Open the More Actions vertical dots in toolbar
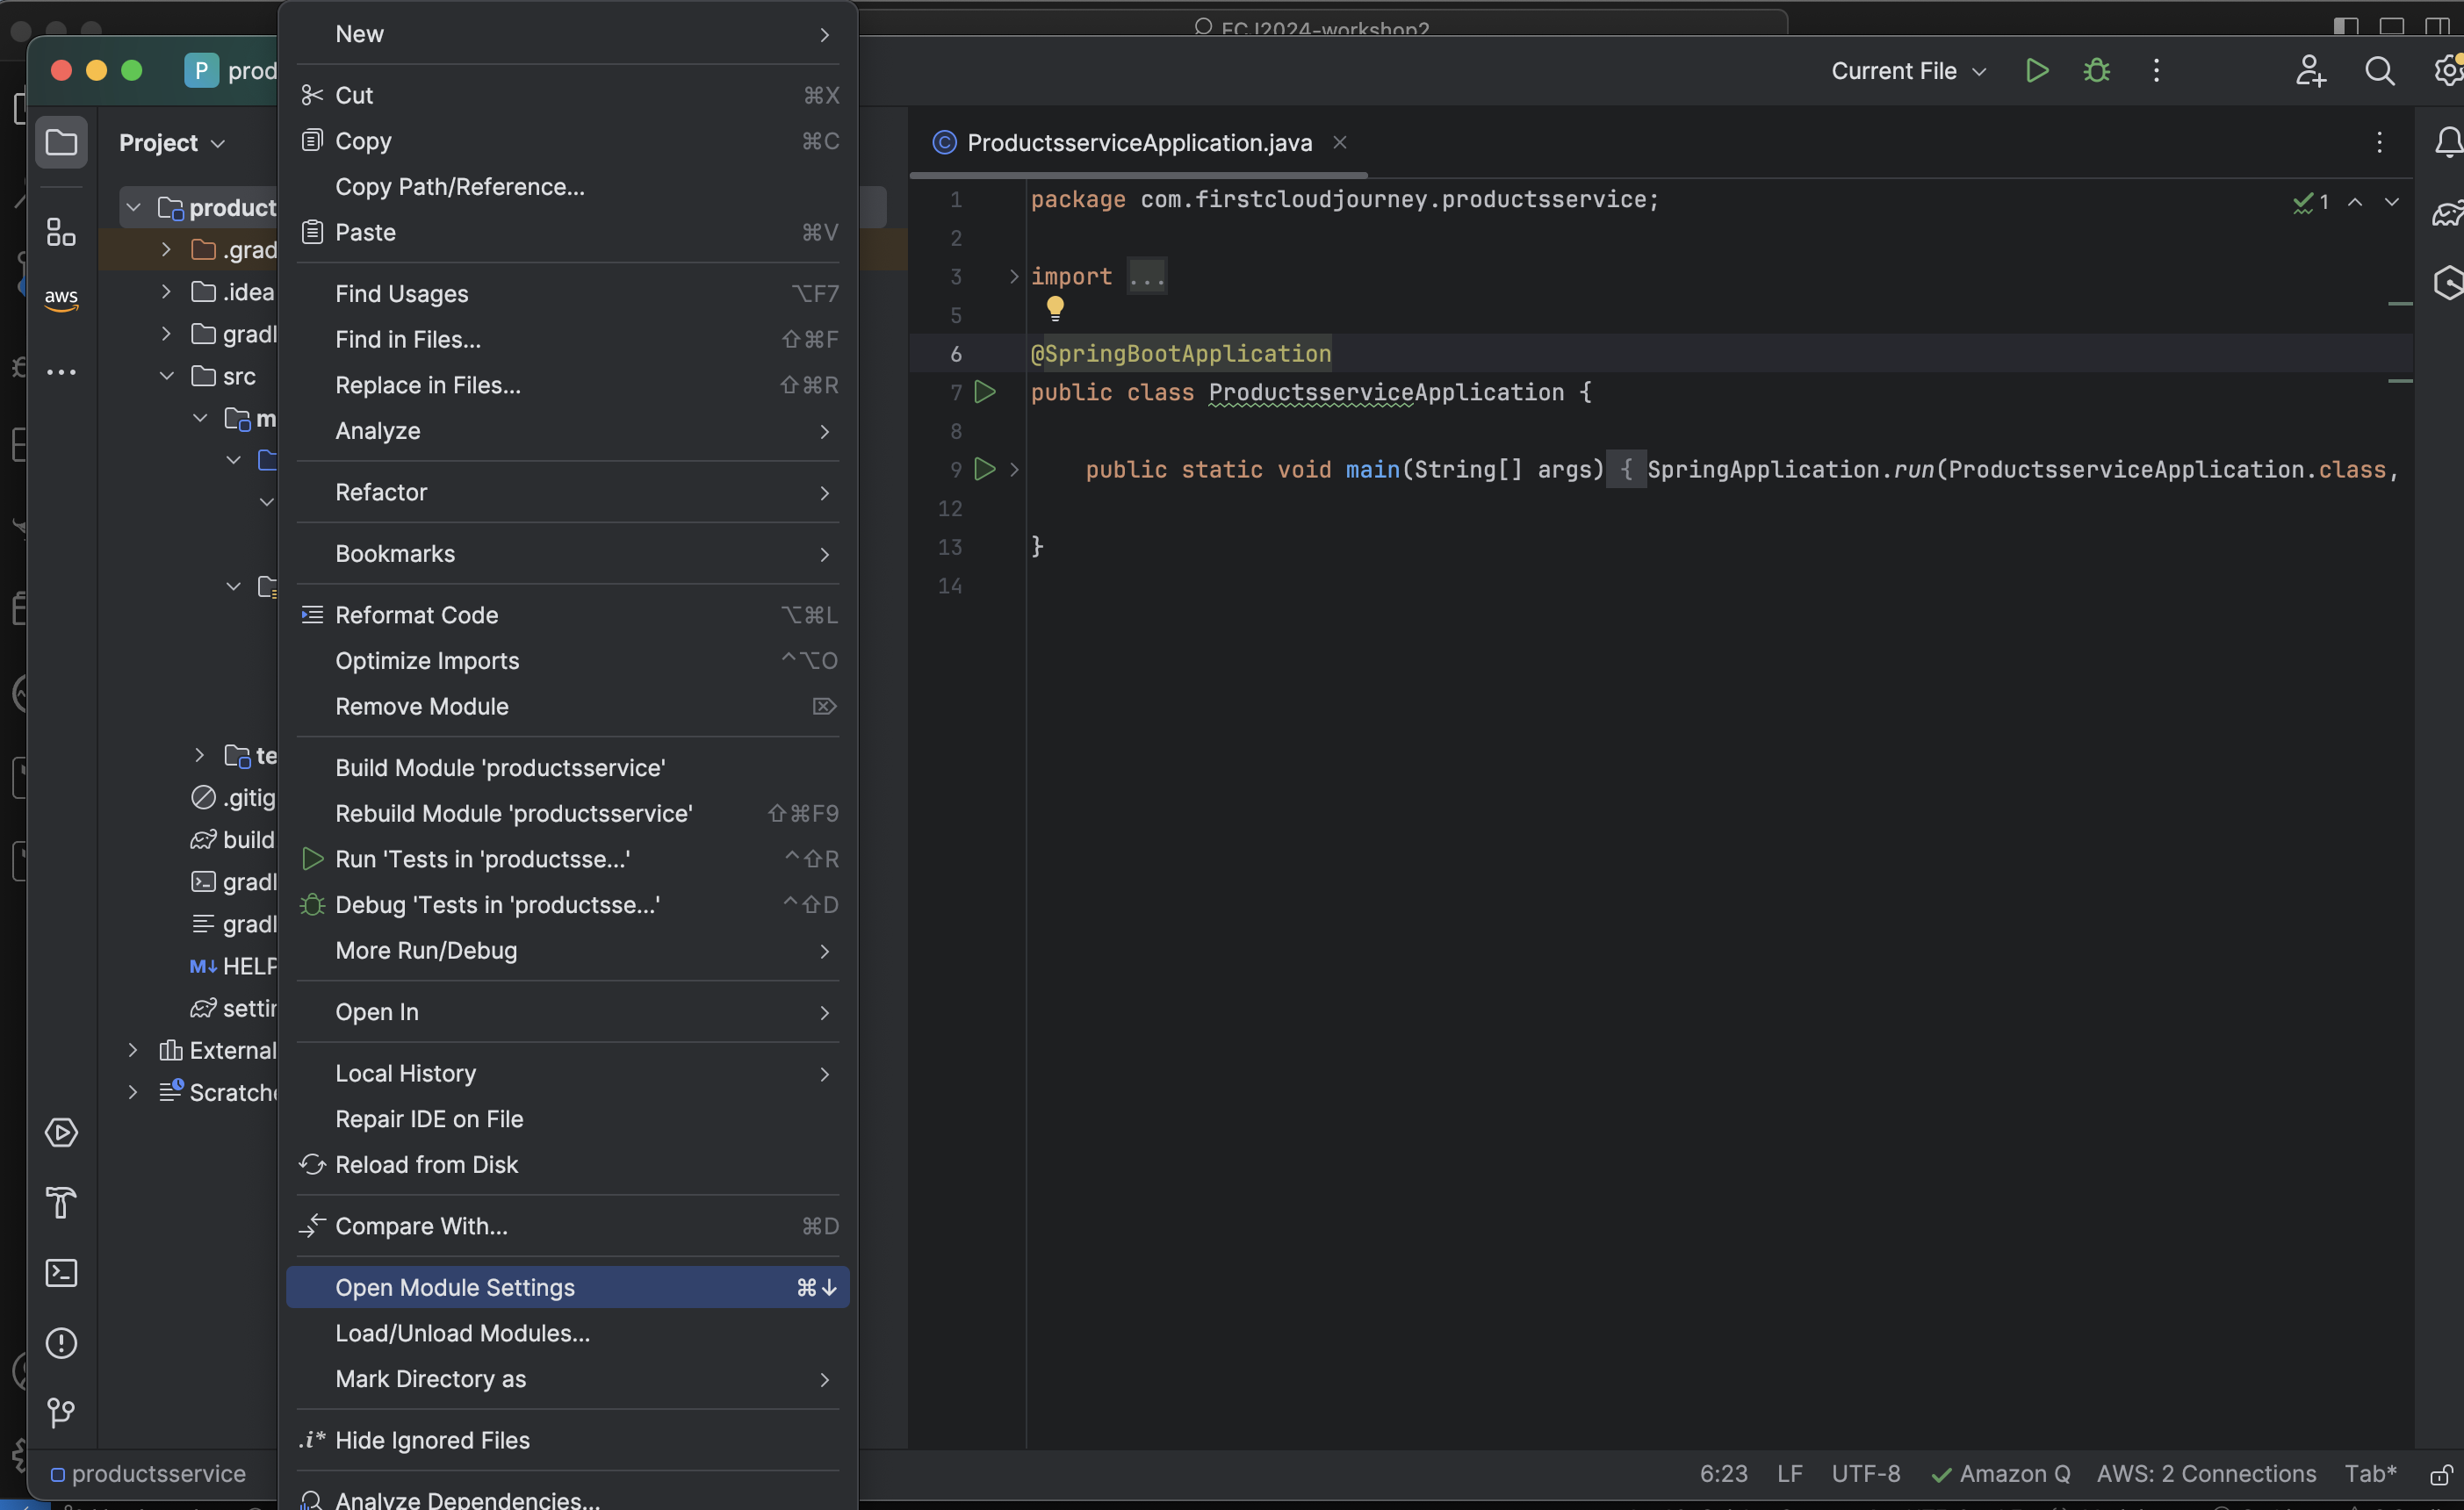Image resolution: width=2464 pixels, height=1510 pixels. [2156, 71]
